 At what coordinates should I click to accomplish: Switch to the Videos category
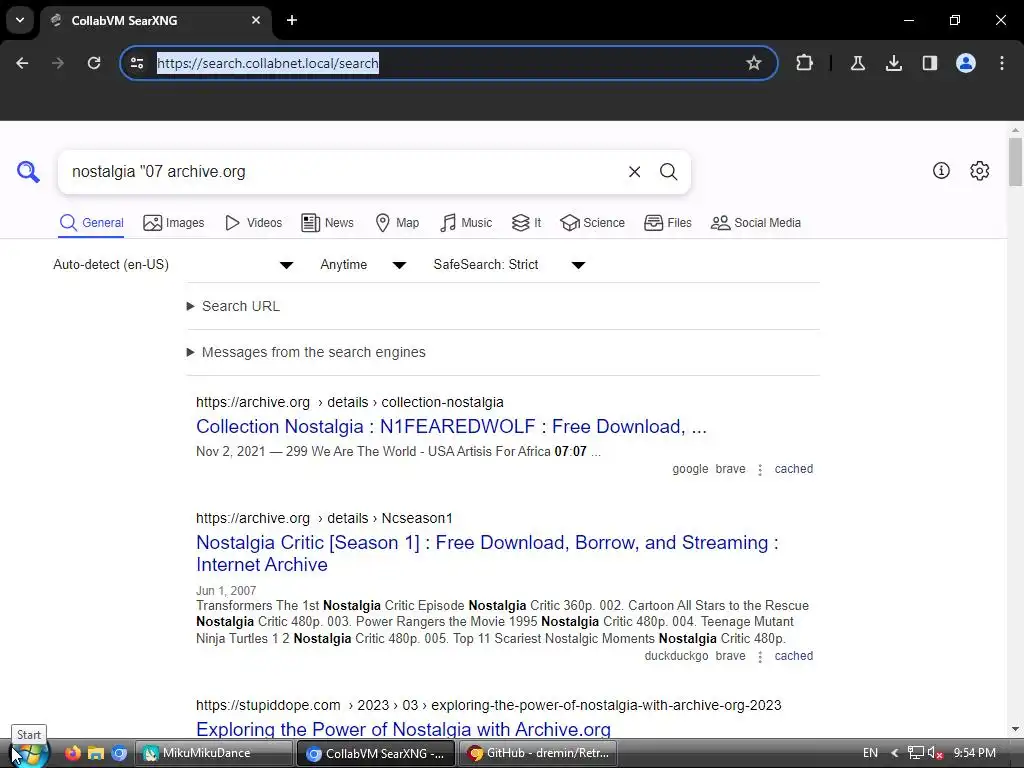pos(253,223)
